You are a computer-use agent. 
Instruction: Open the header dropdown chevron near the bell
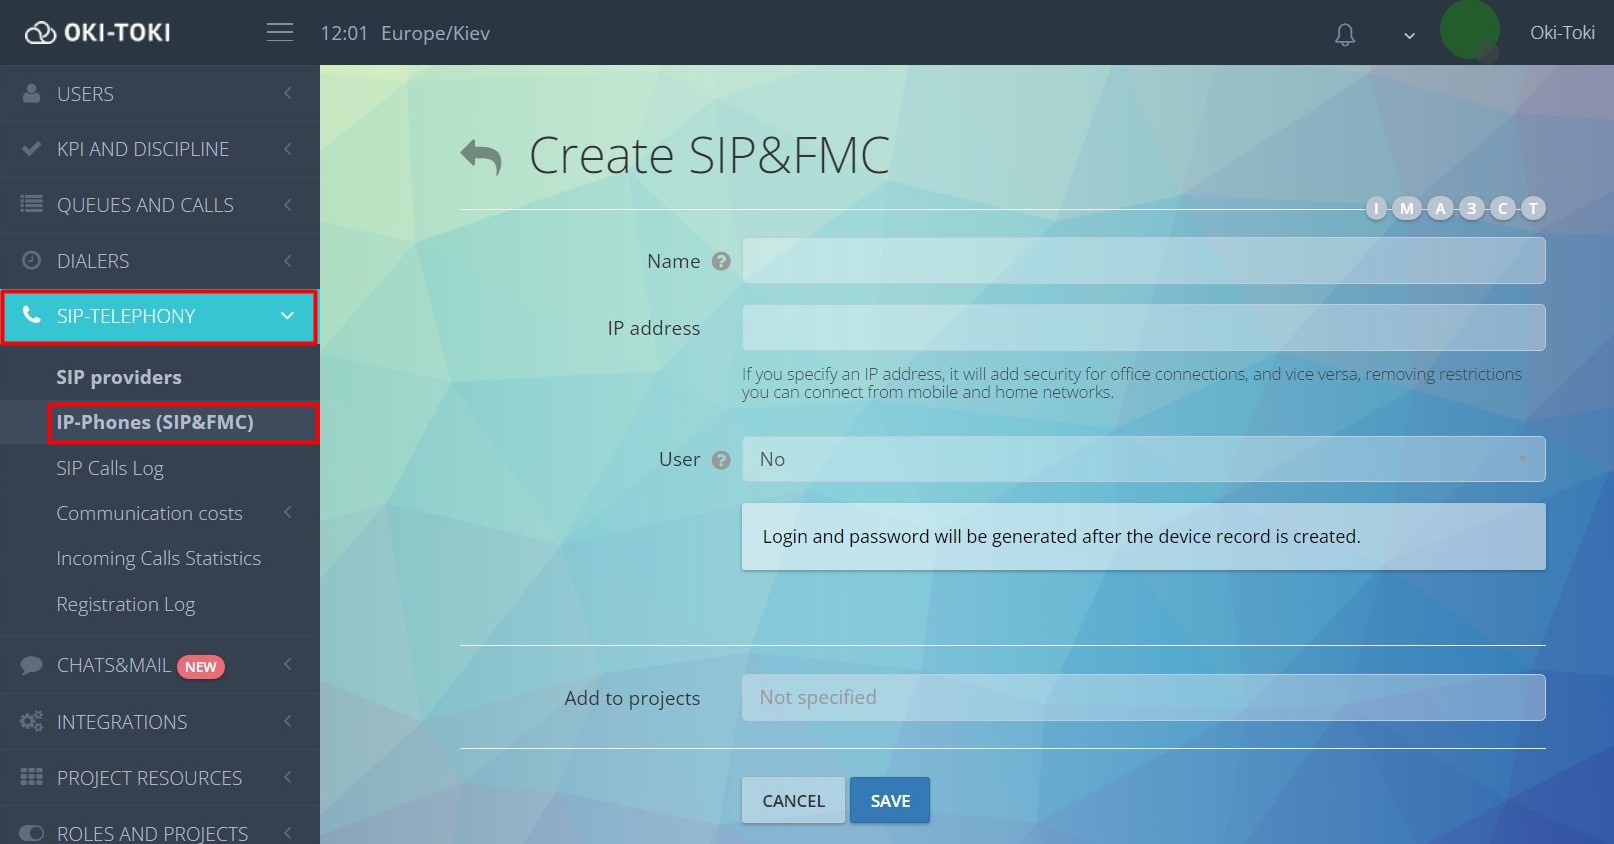[x=1409, y=36]
